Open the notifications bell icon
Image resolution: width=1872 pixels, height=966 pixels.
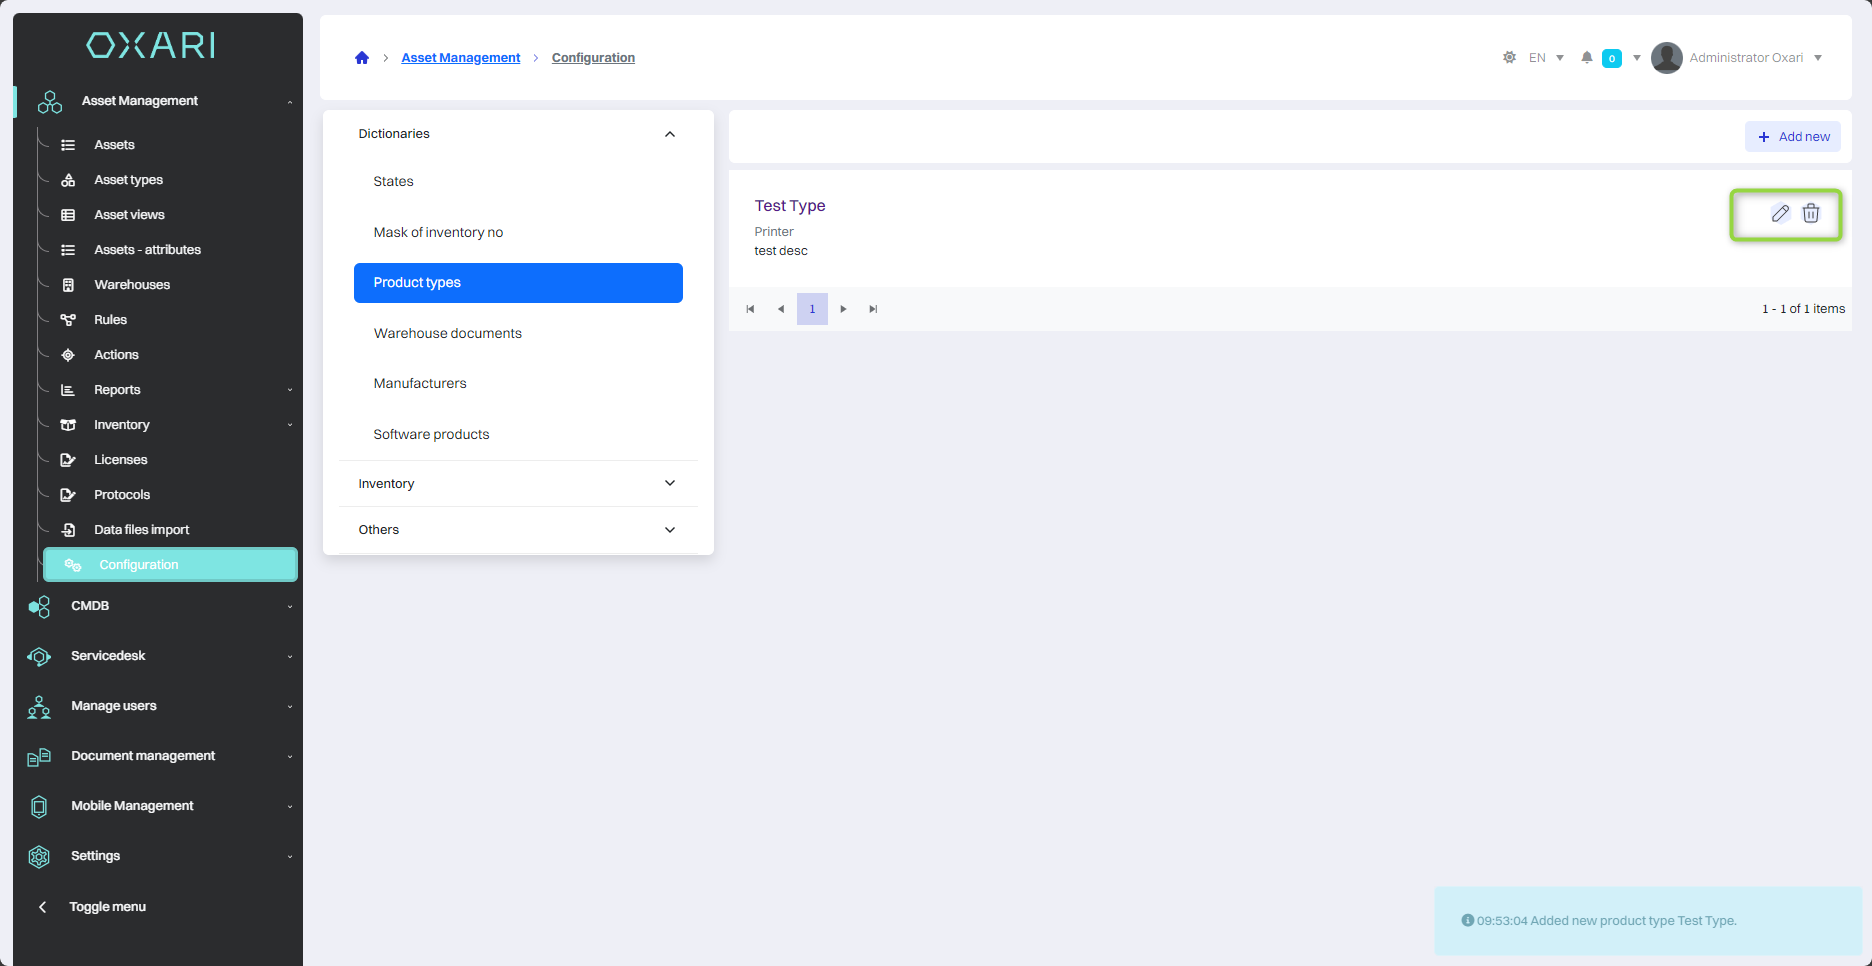point(1586,58)
